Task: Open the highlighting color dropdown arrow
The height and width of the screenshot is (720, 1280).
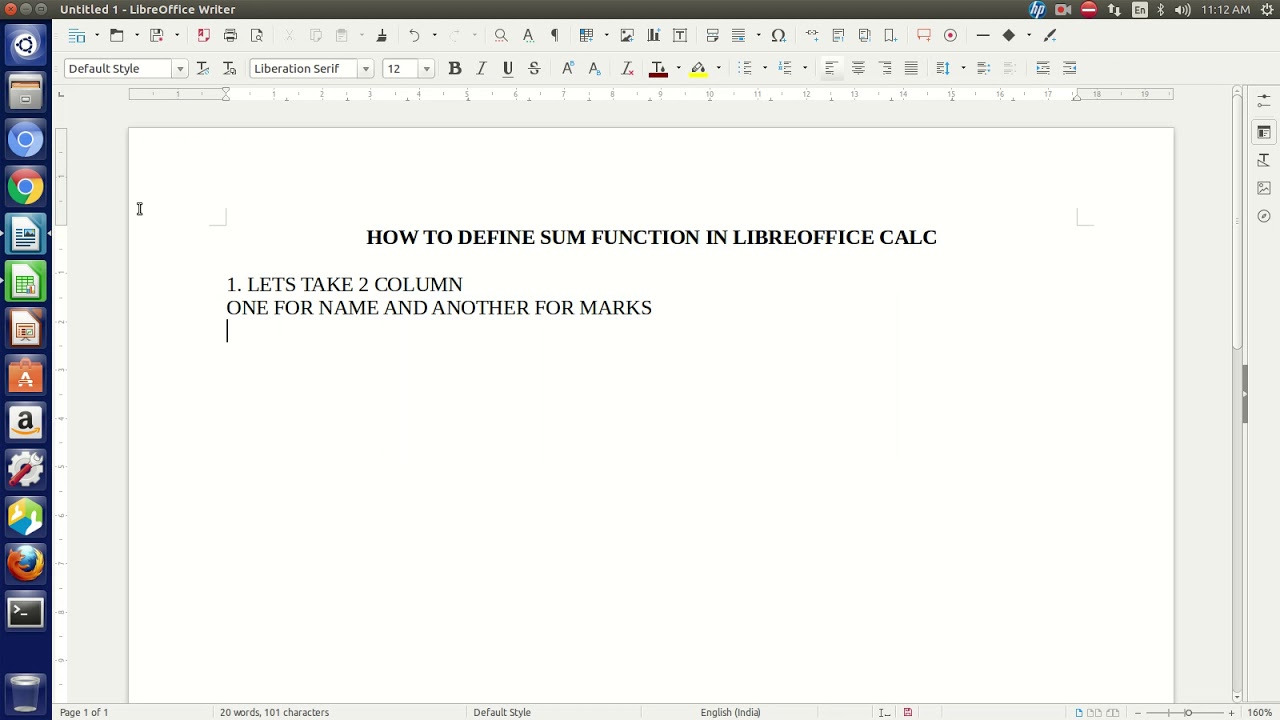Action: click(x=718, y=68)
